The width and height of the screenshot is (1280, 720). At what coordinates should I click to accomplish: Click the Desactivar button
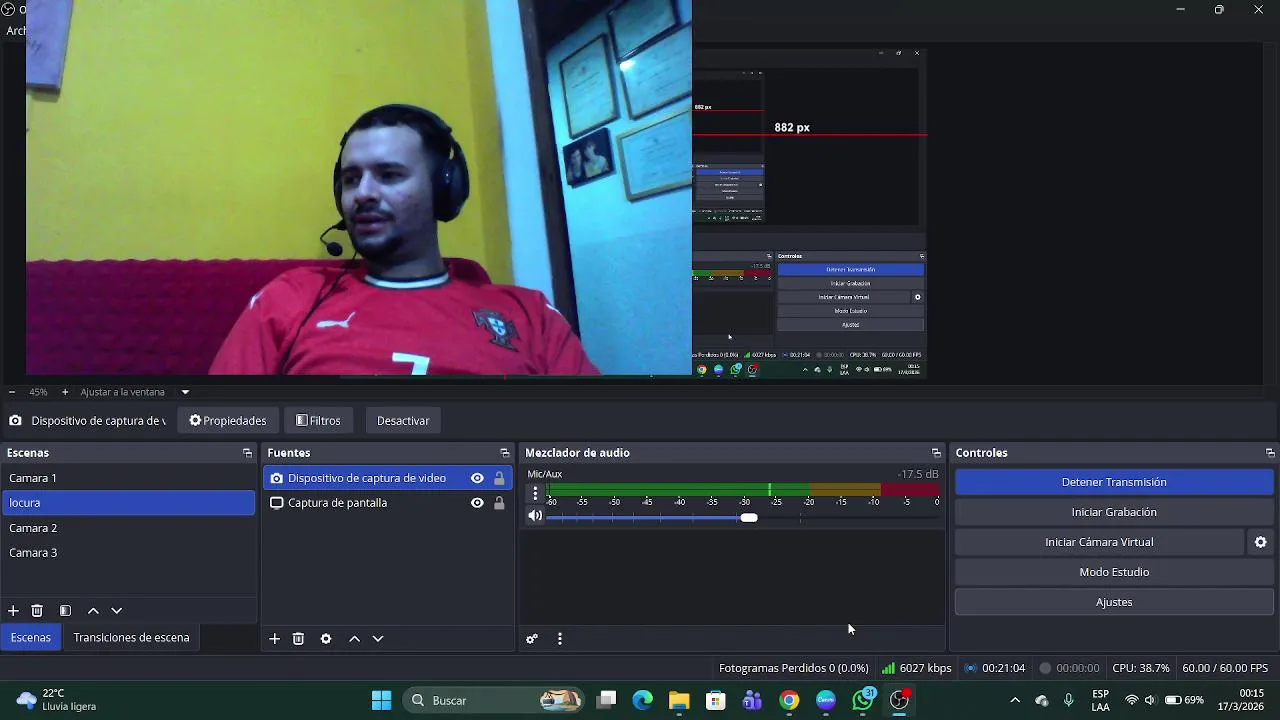click(x=403, y=421)
